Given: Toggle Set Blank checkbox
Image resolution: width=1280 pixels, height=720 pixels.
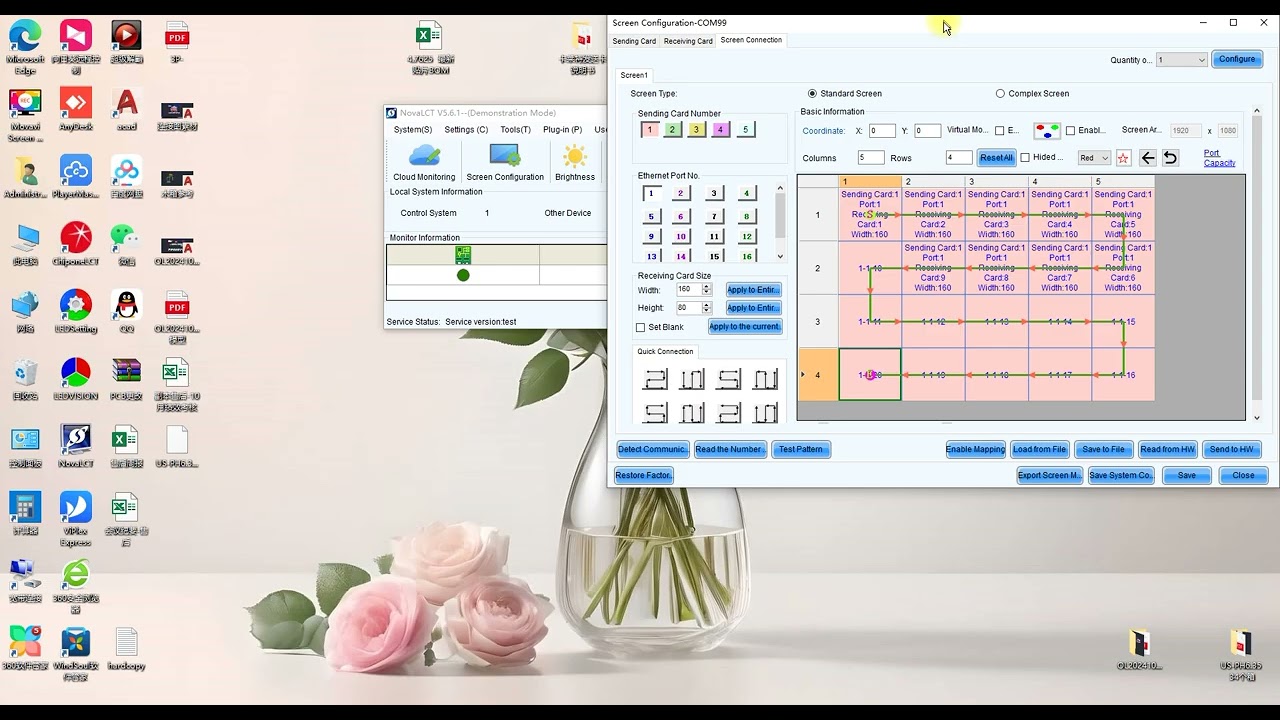Looking at the screenshot, I should pyautogui.click(x=641, y=328).
